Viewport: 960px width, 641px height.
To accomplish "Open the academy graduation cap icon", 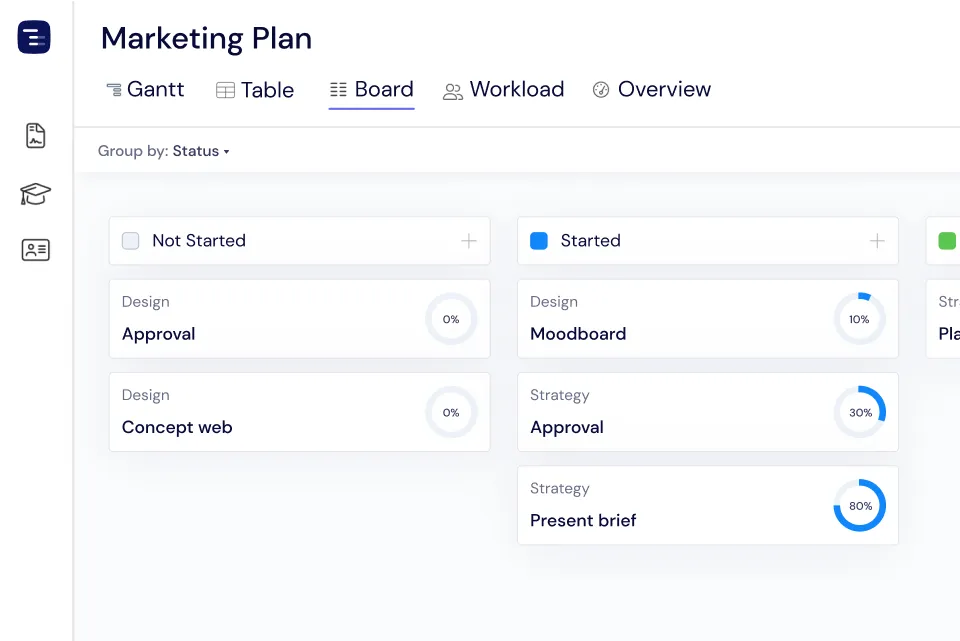I will tap(34, 194).
